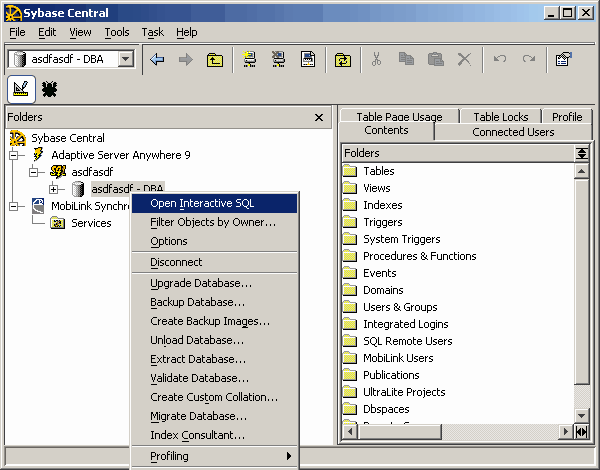This screenshot has height=470, width=600.
Task: Open the Help menu
Action: point(186,32)
